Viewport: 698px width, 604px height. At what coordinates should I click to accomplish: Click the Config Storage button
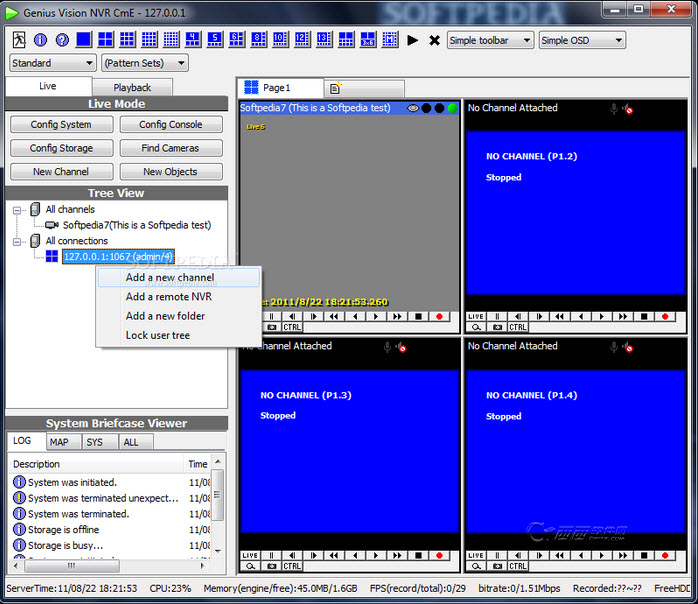(x=61, y=148)
